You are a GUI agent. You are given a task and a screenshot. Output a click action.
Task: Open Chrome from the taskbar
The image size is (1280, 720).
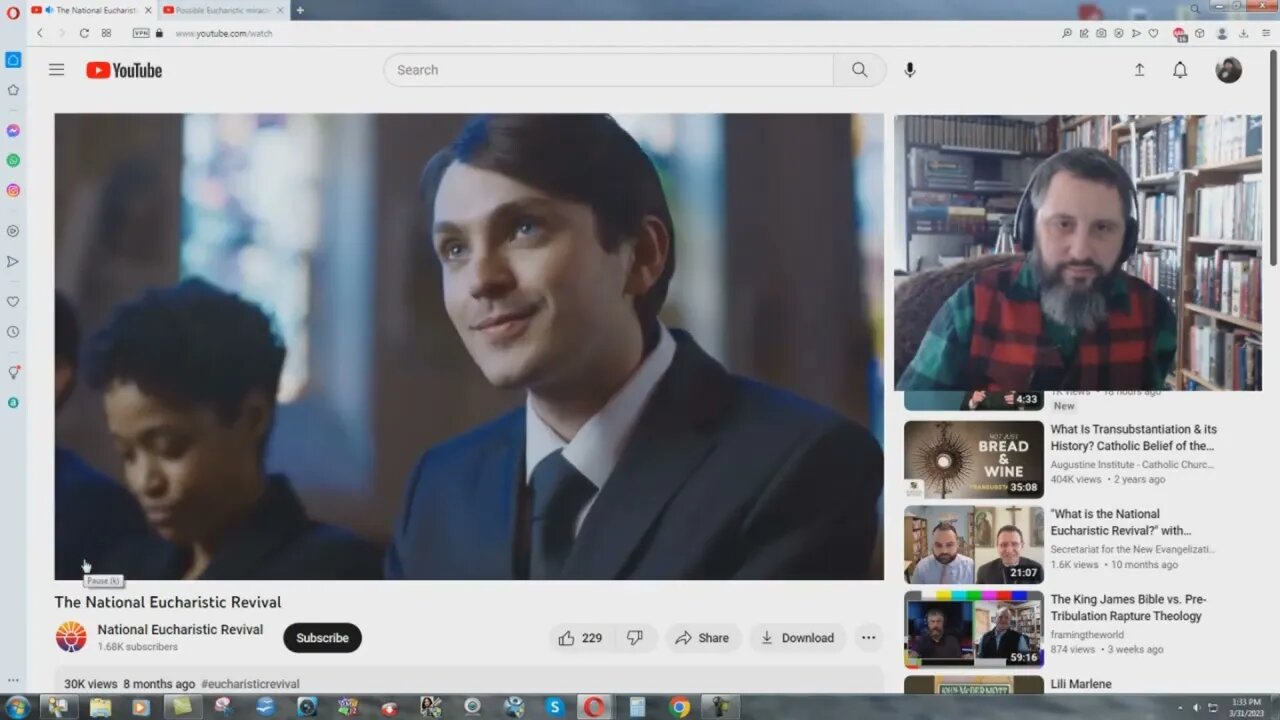pyautogui.click(x=680, y=707)
